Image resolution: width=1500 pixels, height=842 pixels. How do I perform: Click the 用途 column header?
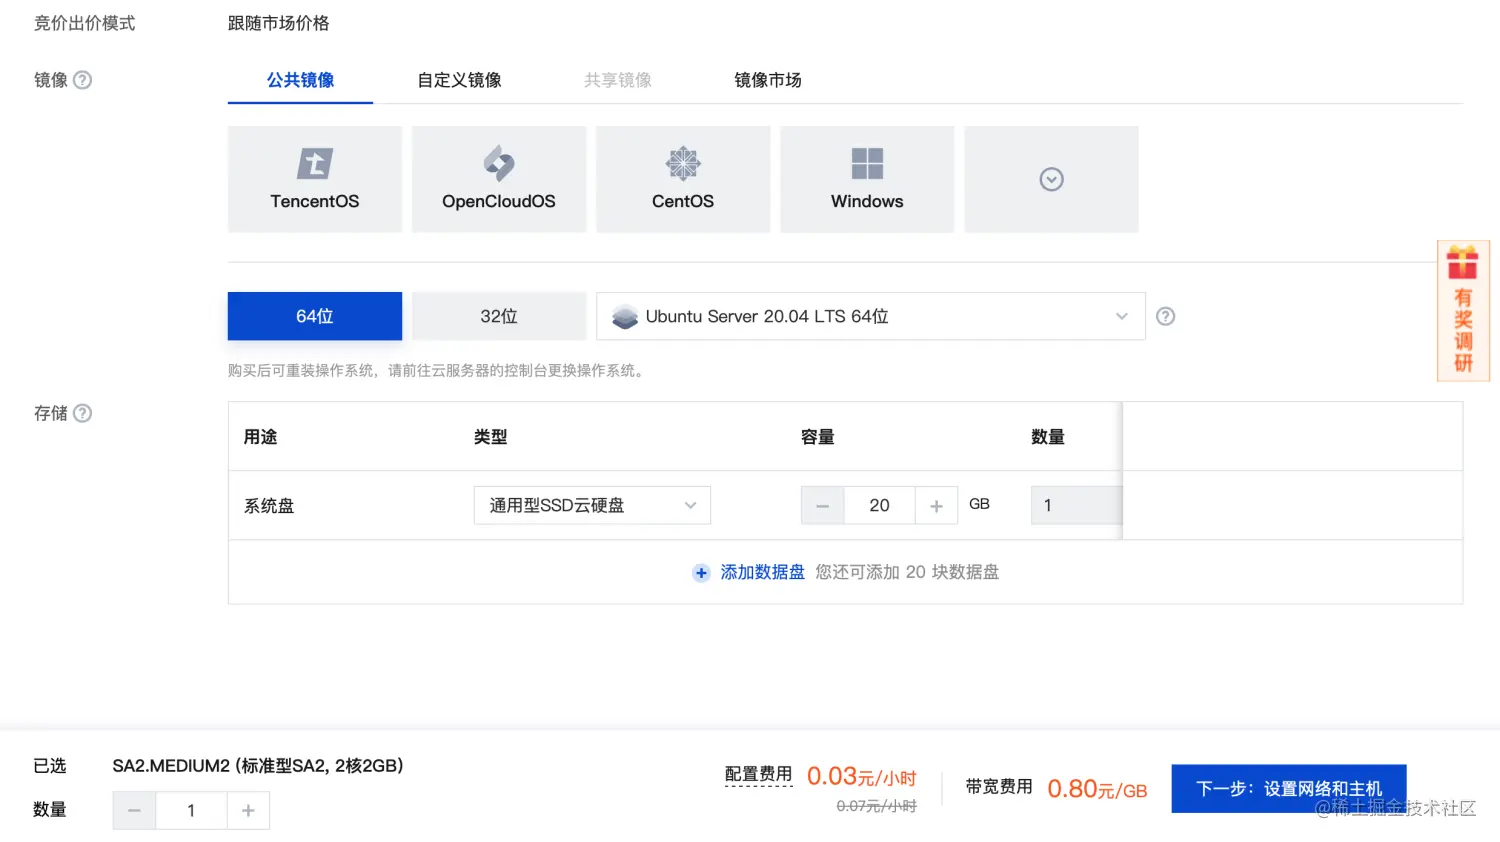[x=261, y=437]
